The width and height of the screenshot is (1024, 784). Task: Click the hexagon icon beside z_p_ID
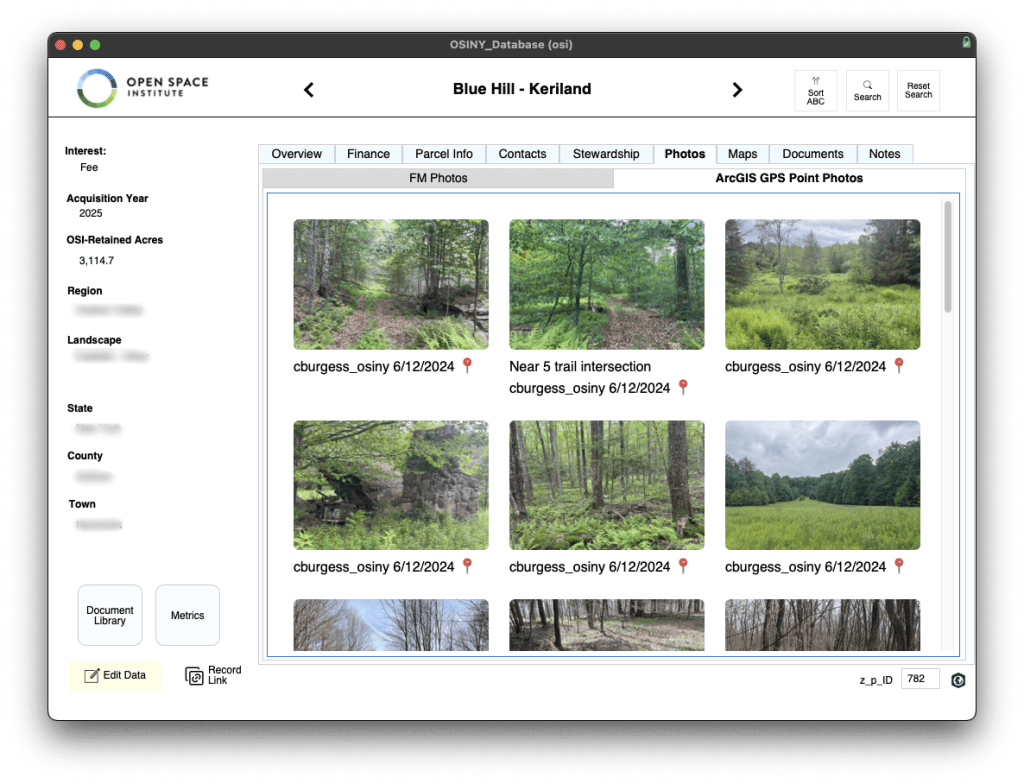coord(958,680)
